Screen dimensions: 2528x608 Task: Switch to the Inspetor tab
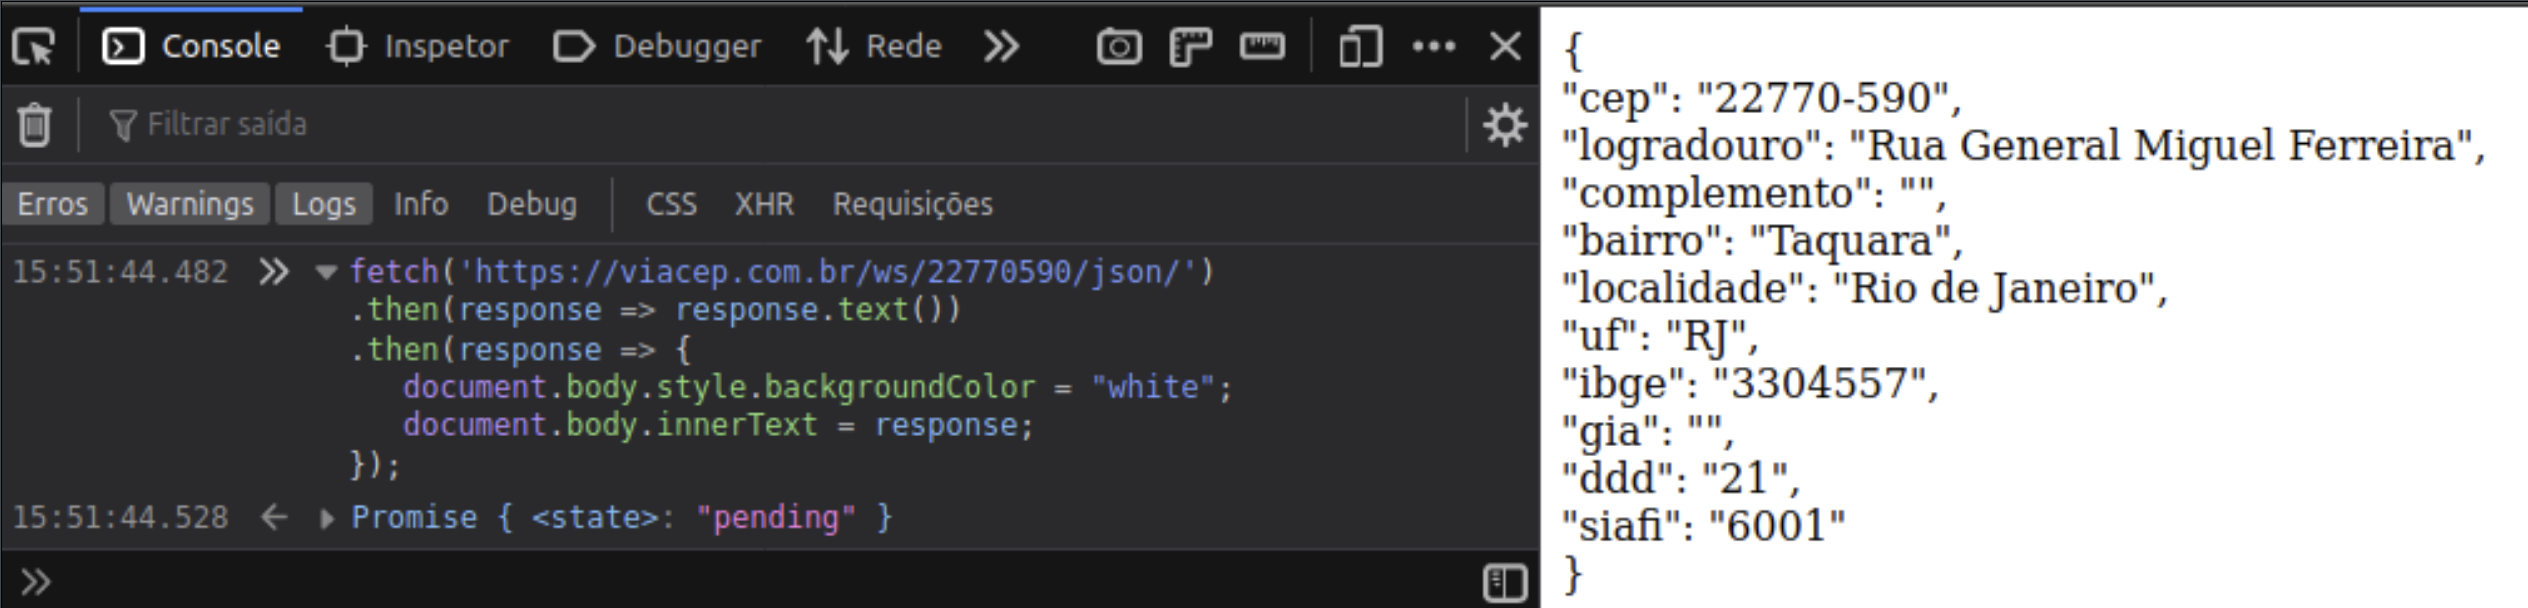click(x=418, y=47)
